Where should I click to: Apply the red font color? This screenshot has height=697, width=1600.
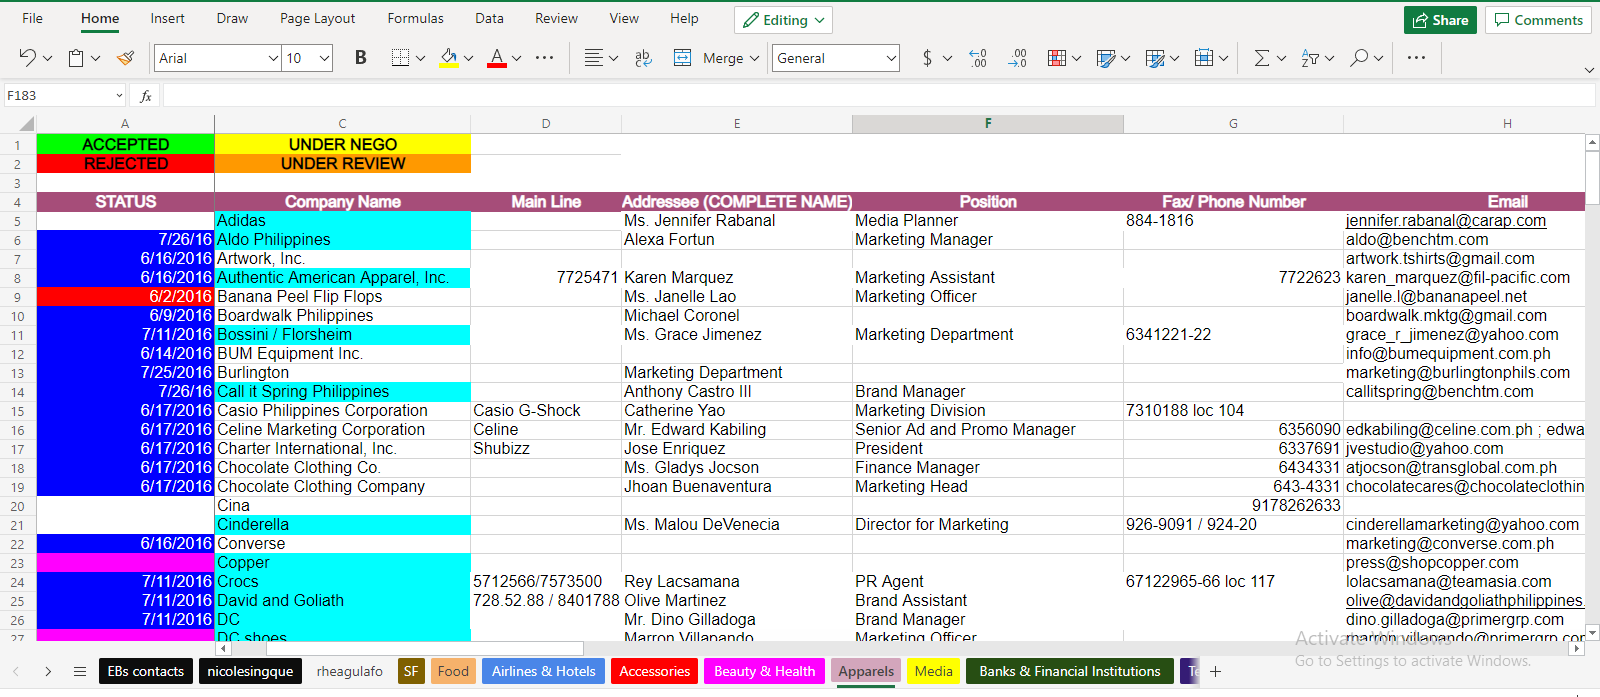coord(497,58)
